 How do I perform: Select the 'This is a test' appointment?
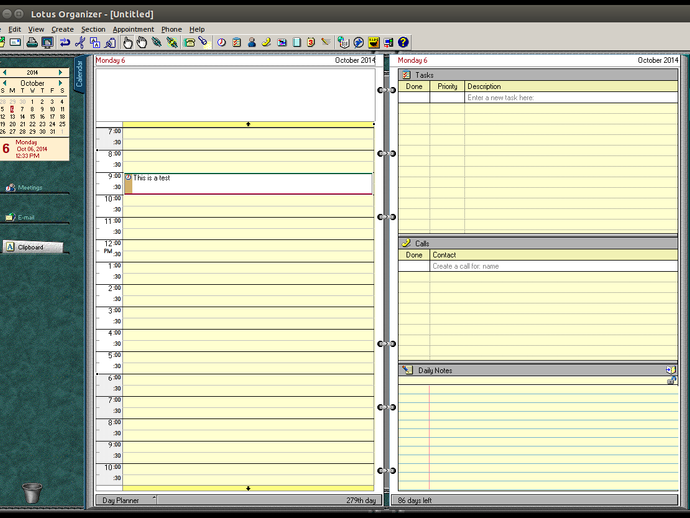248,184
